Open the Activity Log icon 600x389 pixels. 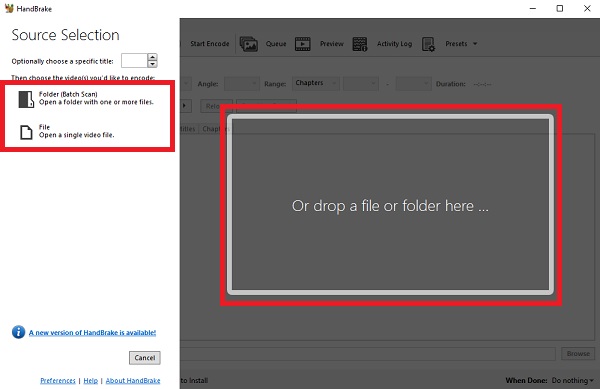click(x=360, y=44)
